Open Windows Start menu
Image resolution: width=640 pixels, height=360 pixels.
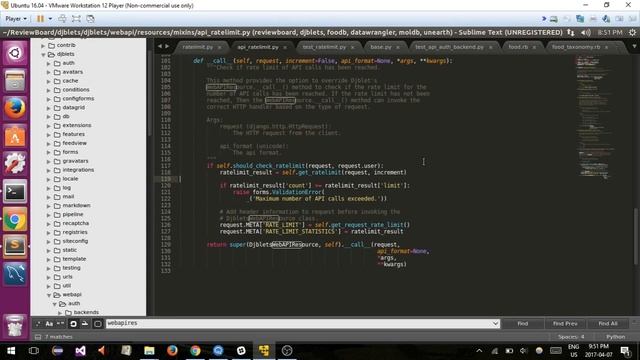coord(11,351)
